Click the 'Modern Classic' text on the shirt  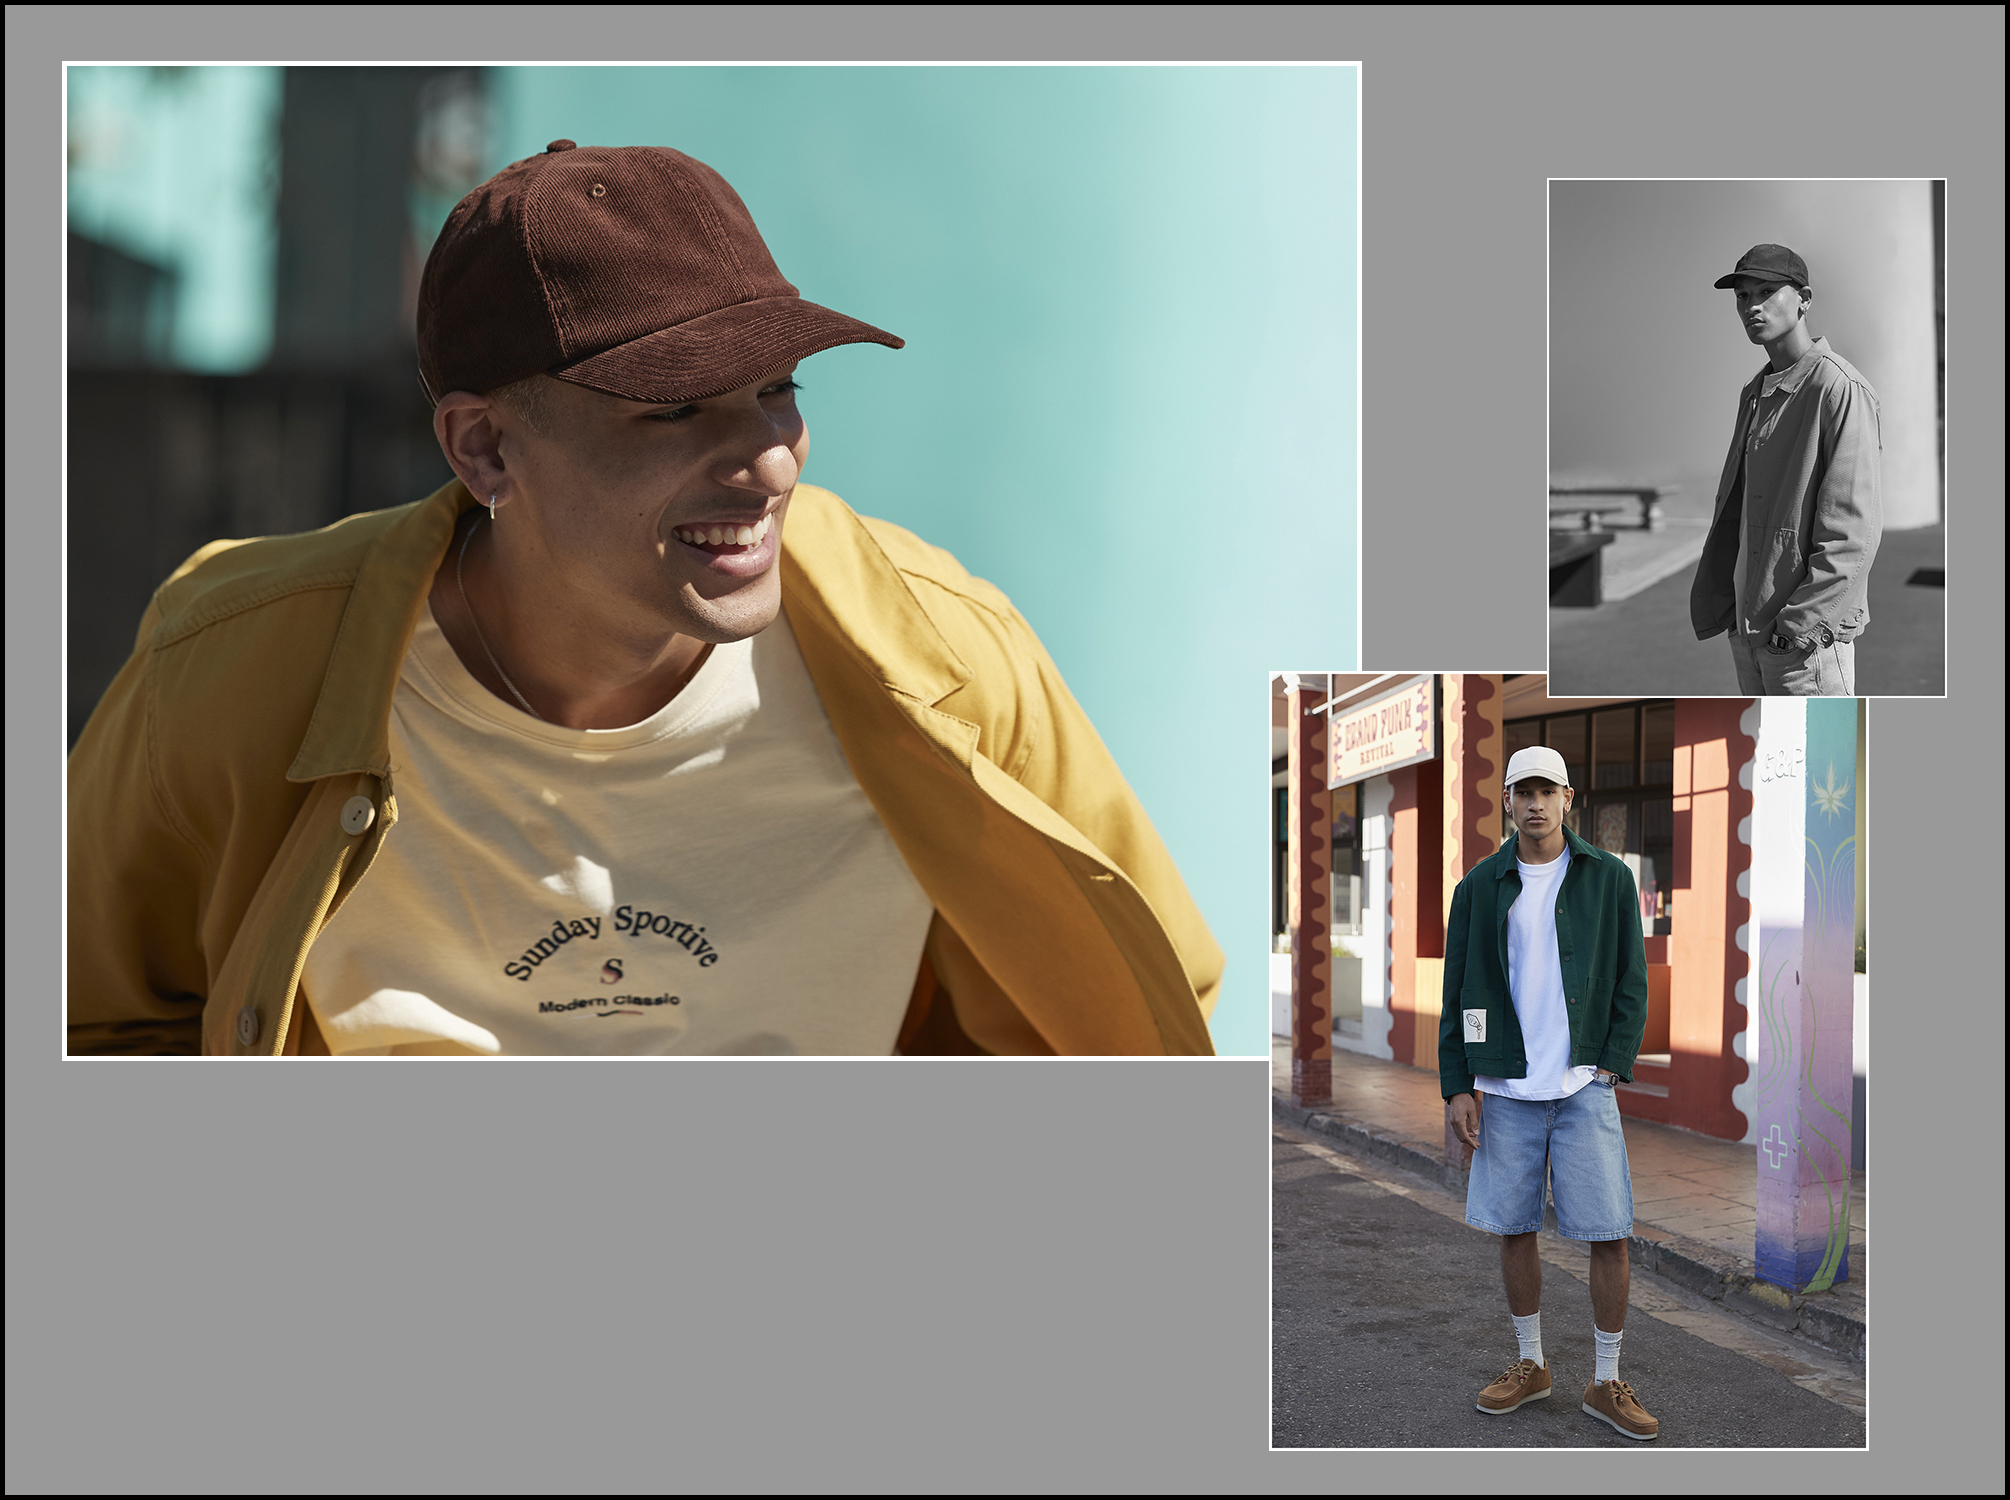coord(609,1003)
